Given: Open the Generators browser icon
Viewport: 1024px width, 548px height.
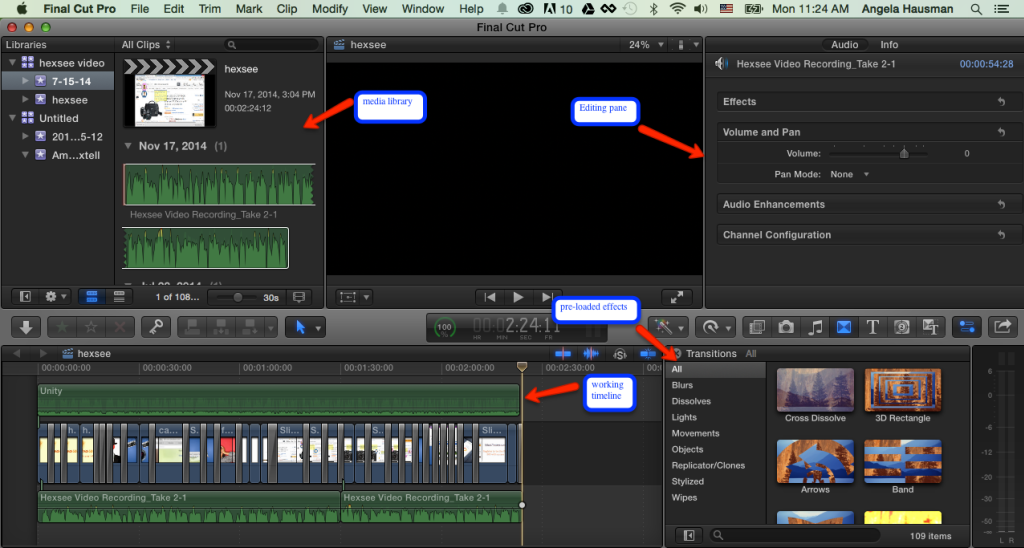Looking at the screenshot, I should click(901, 327).
